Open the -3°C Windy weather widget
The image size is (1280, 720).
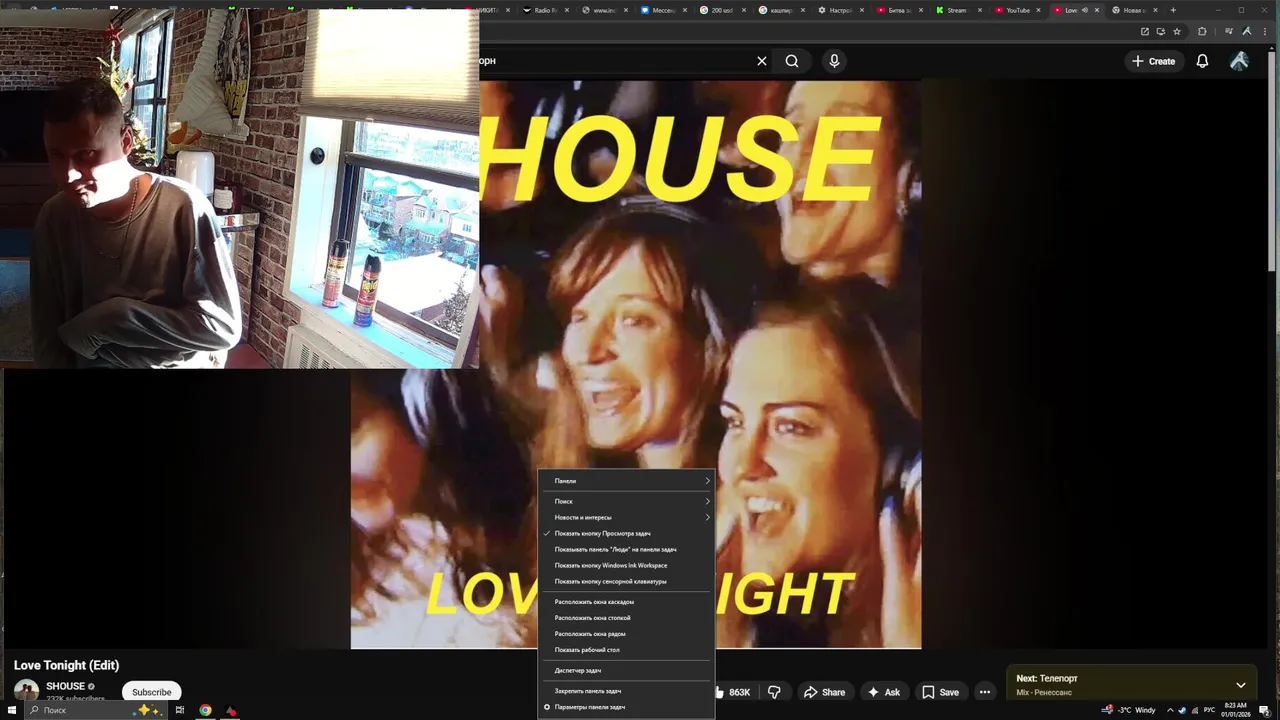[1129, 710]
